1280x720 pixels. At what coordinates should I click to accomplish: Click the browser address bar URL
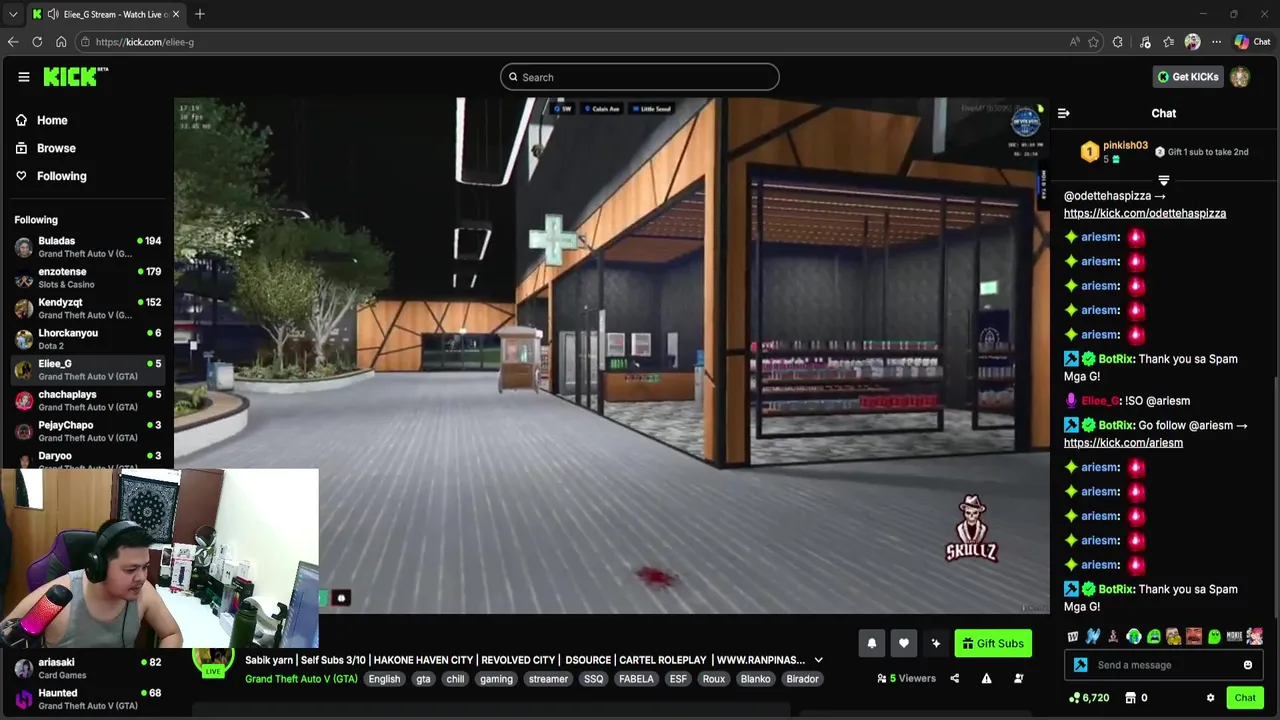point(145,42)
